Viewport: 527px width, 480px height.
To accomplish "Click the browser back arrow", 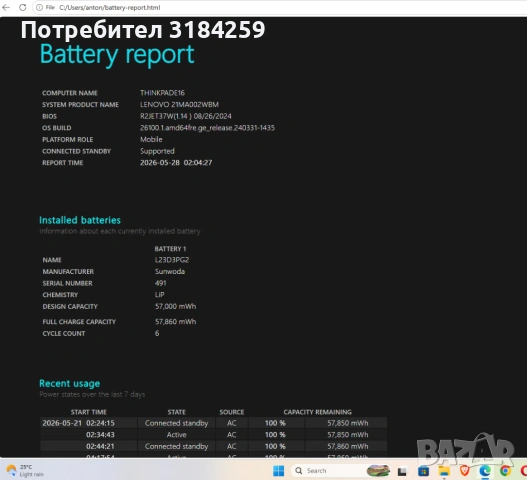I will click(6, 7).
